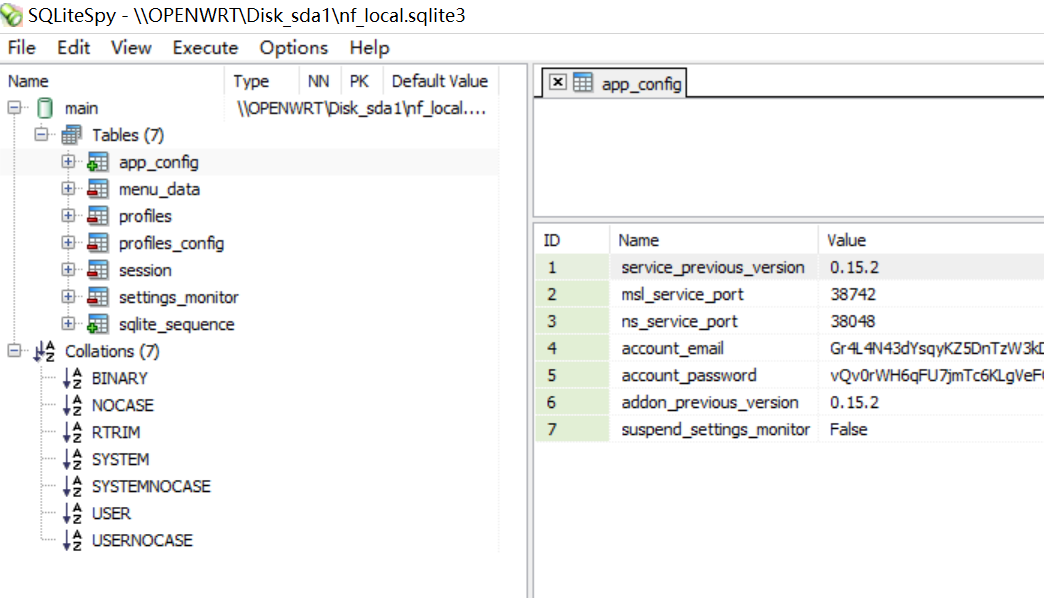Select the Collations (7) tree label

[x=112, y=351]
